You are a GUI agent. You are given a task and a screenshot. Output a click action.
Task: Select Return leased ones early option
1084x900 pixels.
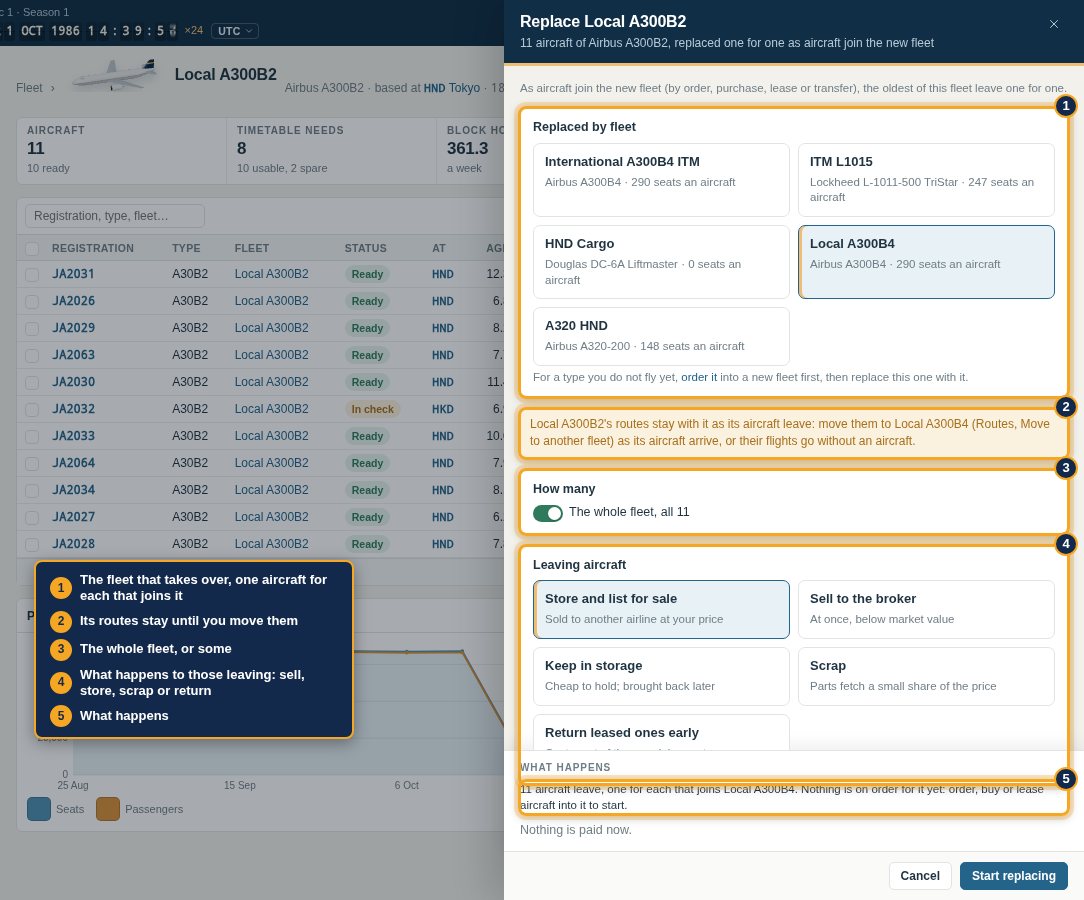pyautogui.click(x=661, y=733)
